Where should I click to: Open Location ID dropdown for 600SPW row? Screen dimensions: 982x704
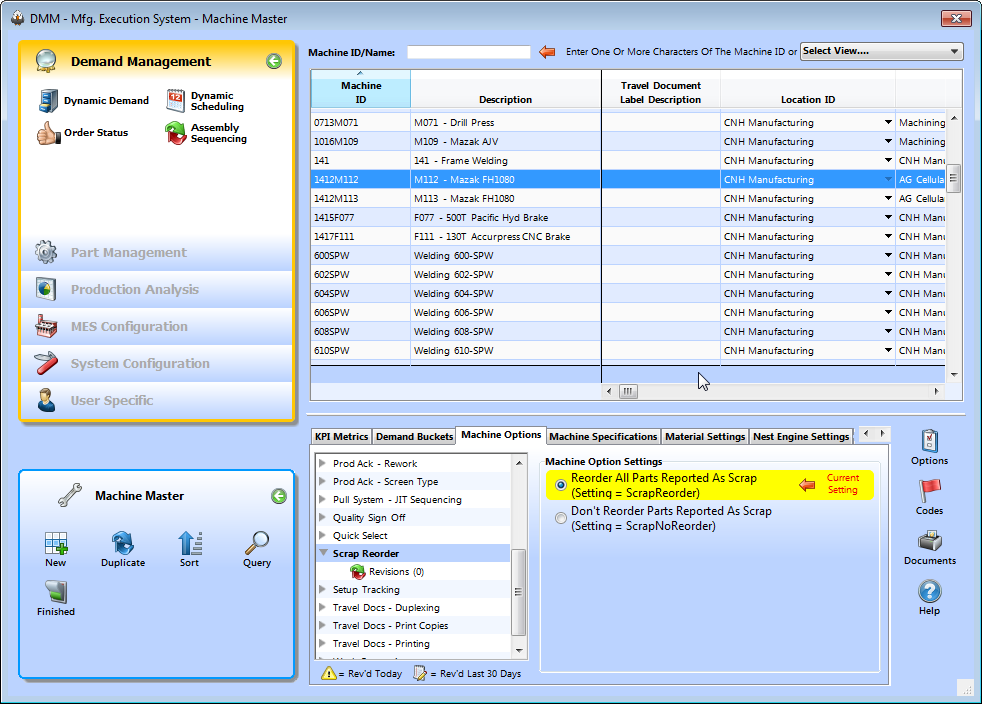pos(888,256)
